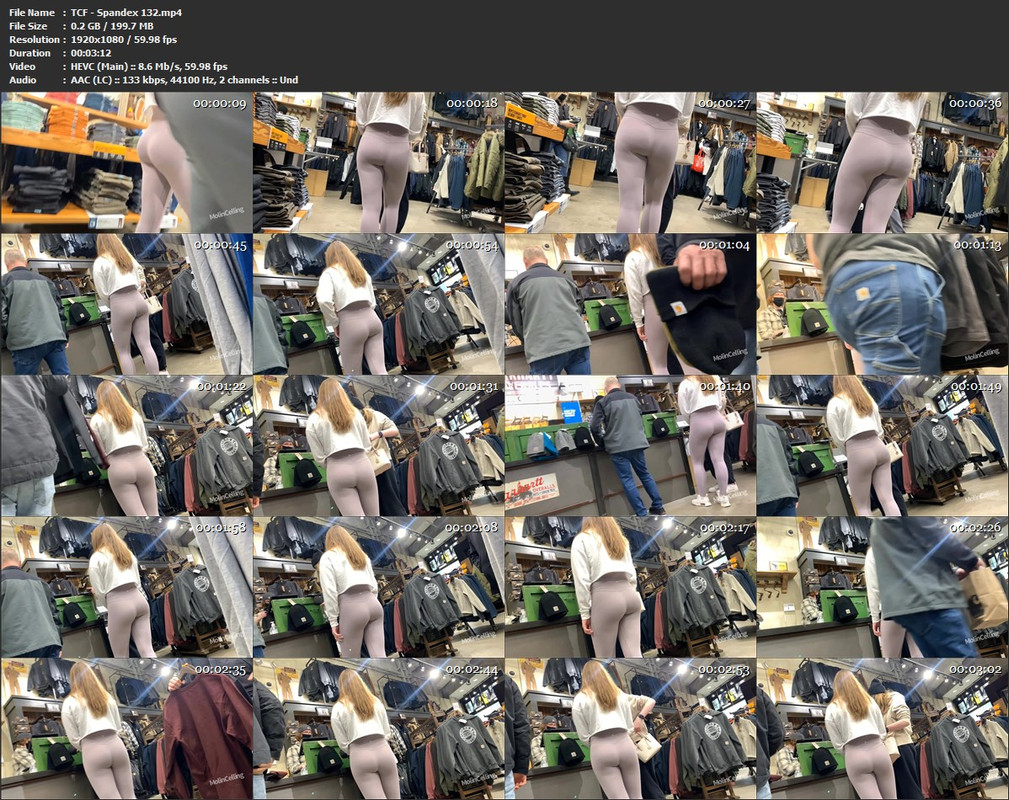Select the last thumbnail at 00:03:02
This screenshot has width=1009, height=800.
pyautogui.click(x=881, y=729)
